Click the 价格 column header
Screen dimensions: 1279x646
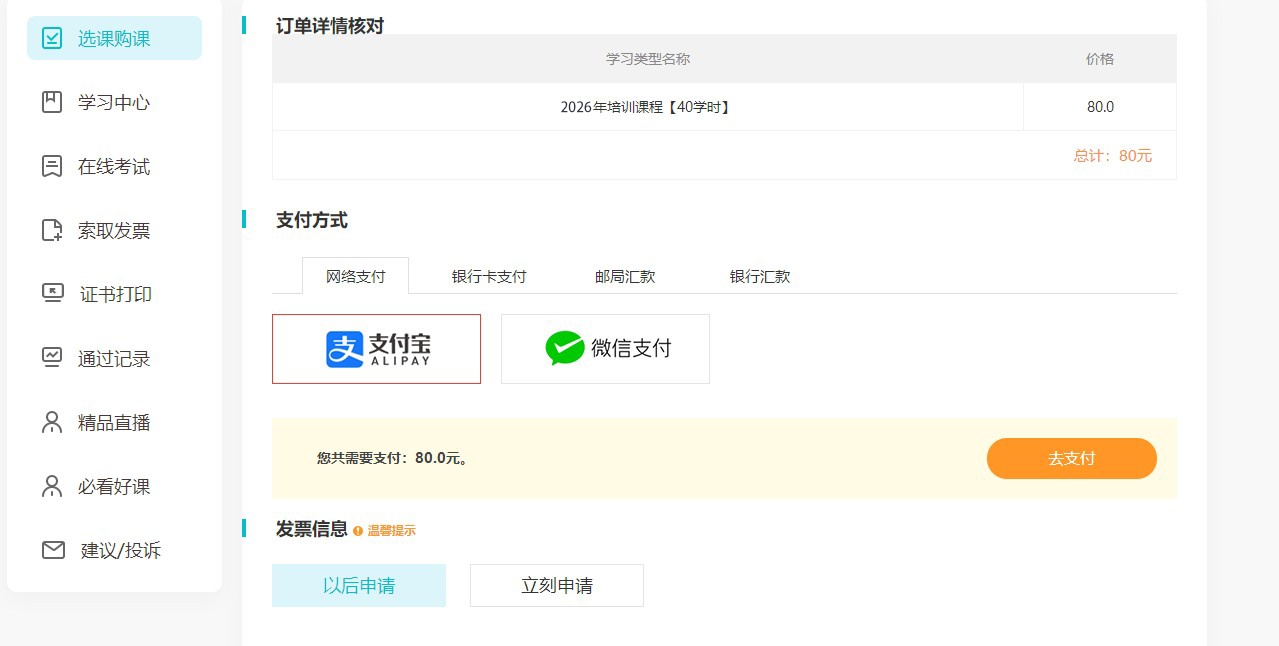(x=1100, y=59)
